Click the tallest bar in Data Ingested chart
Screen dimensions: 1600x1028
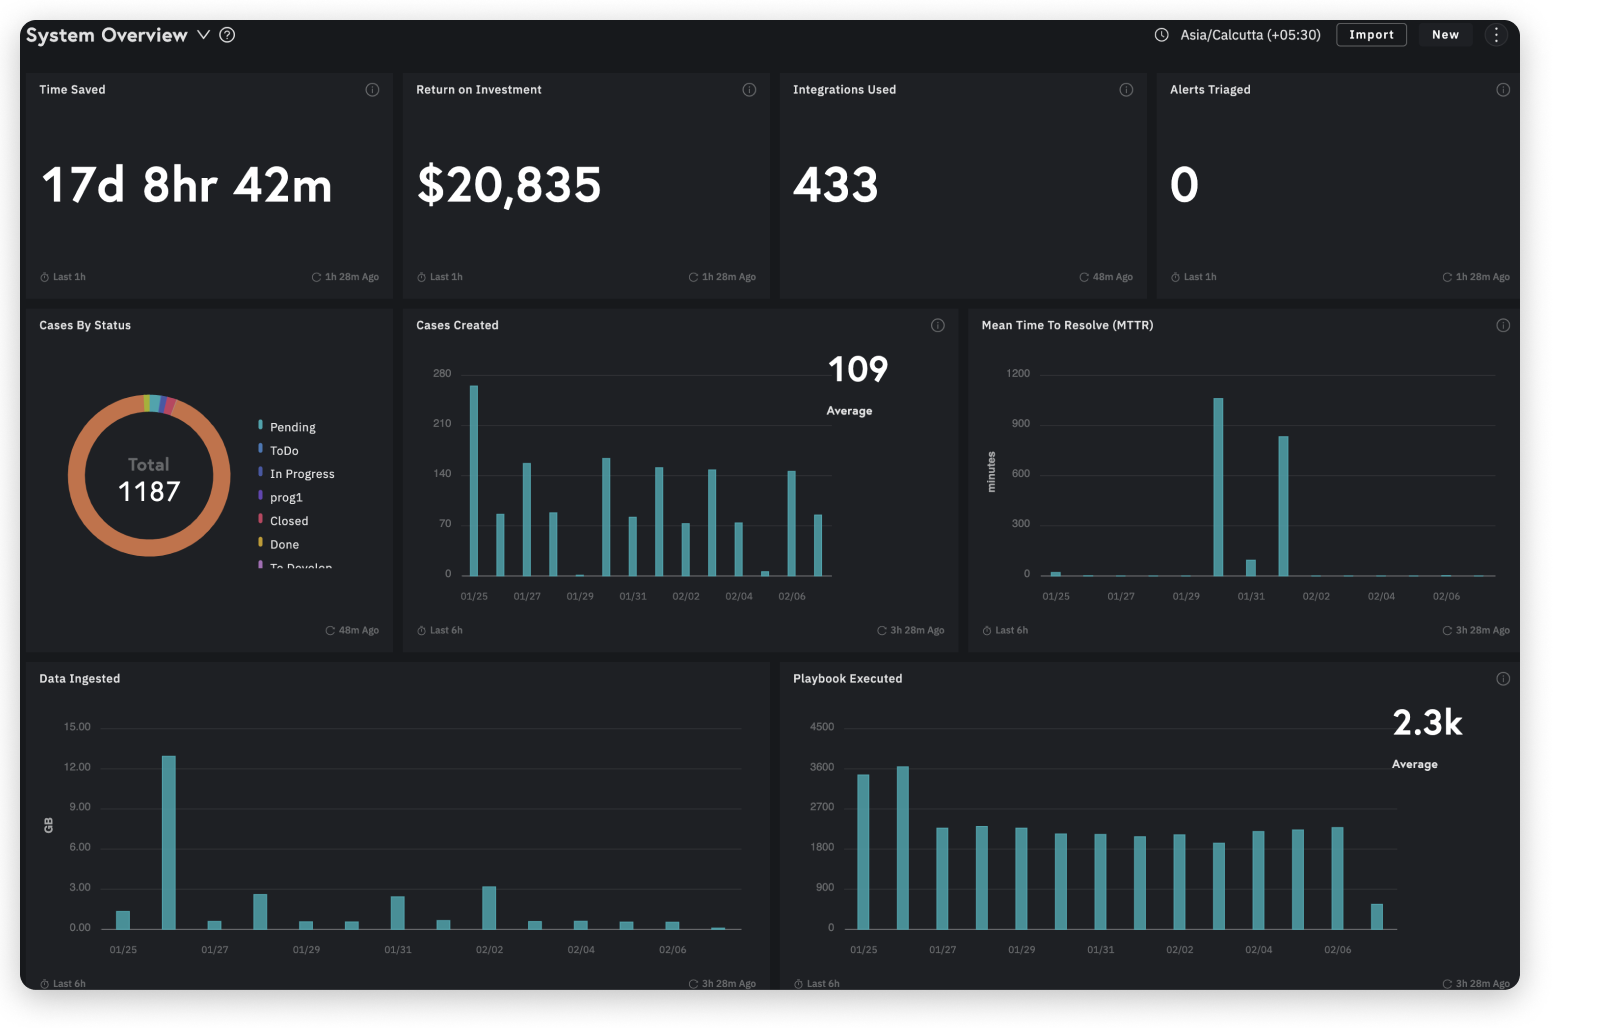click(169, 842)
